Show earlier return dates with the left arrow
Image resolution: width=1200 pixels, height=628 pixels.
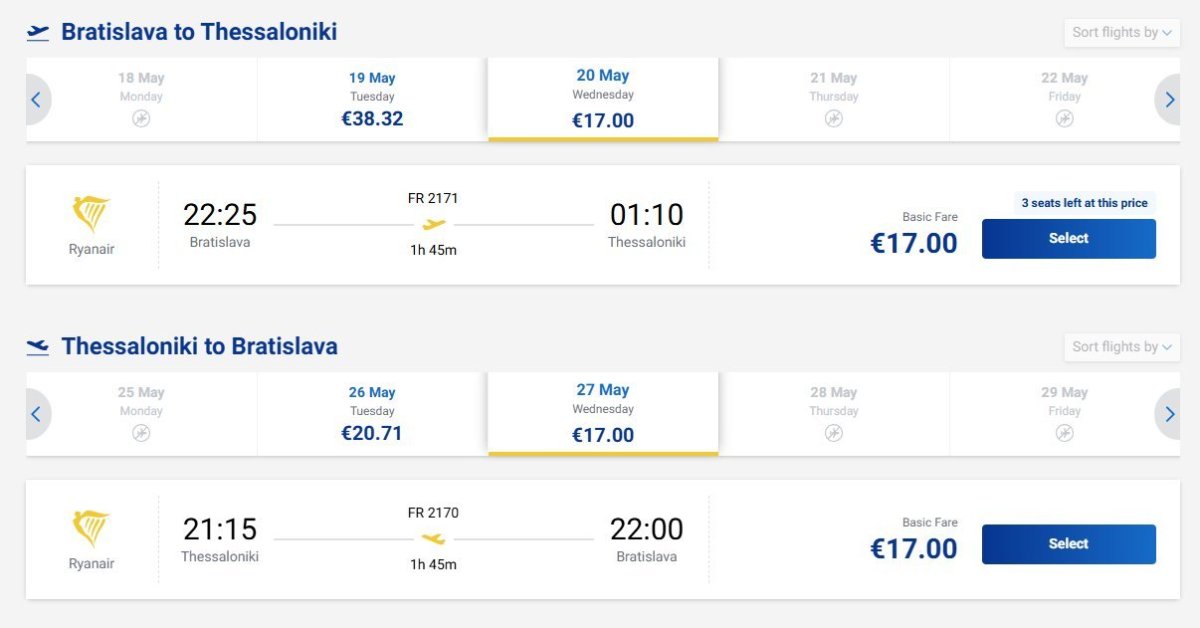pos(37,414)
